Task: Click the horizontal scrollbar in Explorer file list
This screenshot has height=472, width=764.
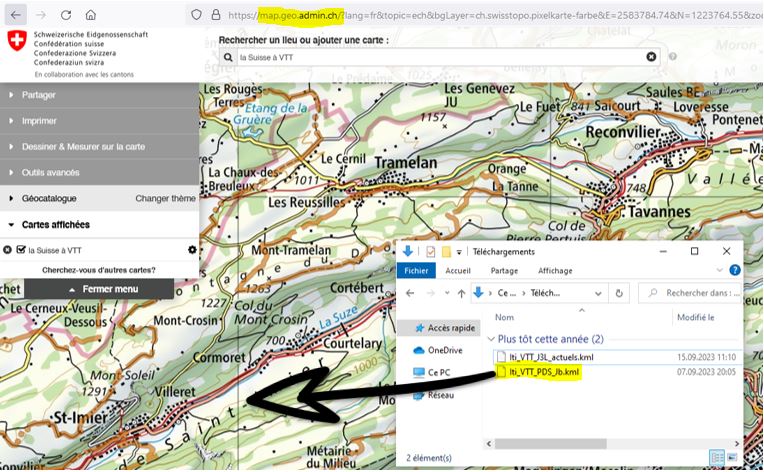Action: coord(551,444)
